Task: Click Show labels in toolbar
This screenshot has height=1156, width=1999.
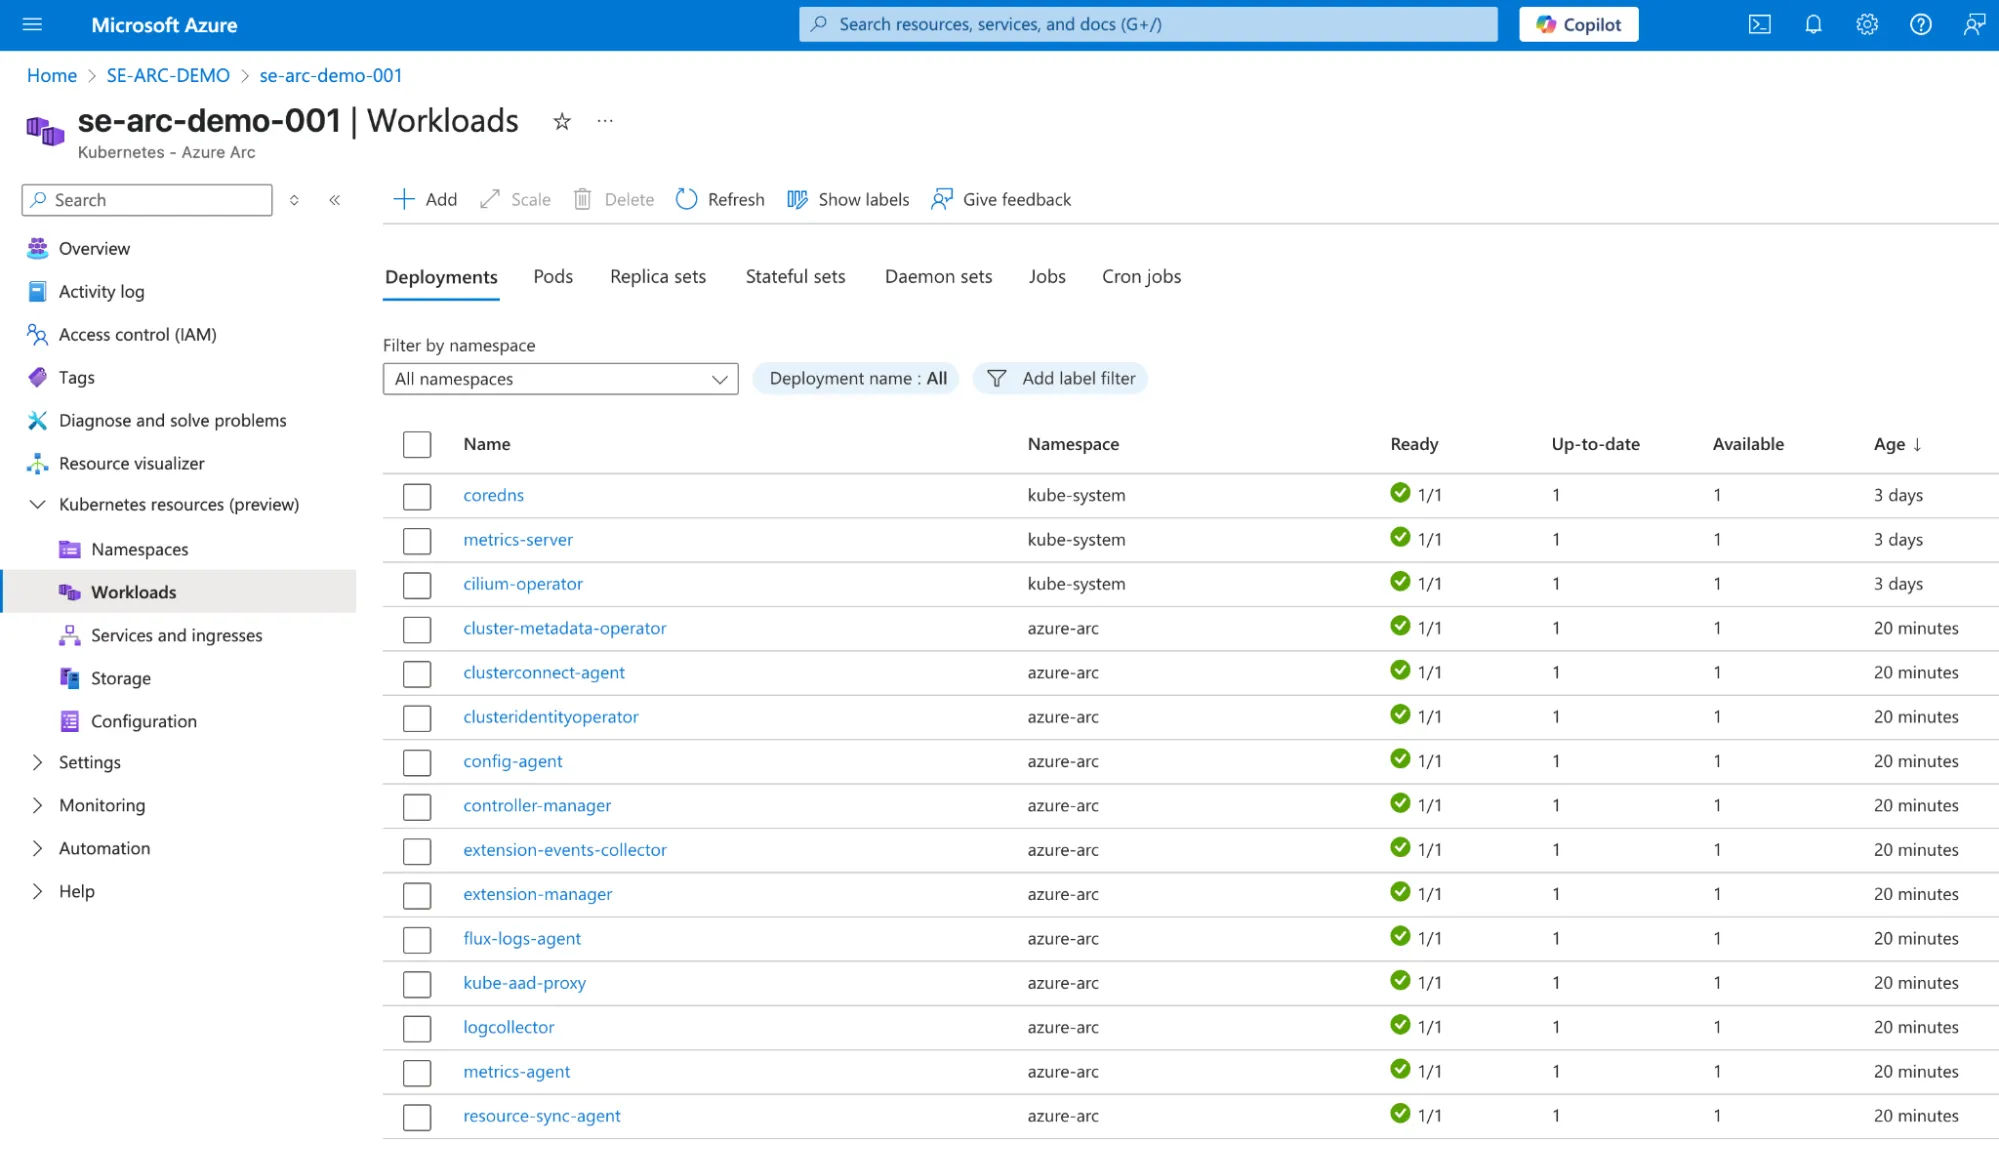Action: (x=848, y=199)
